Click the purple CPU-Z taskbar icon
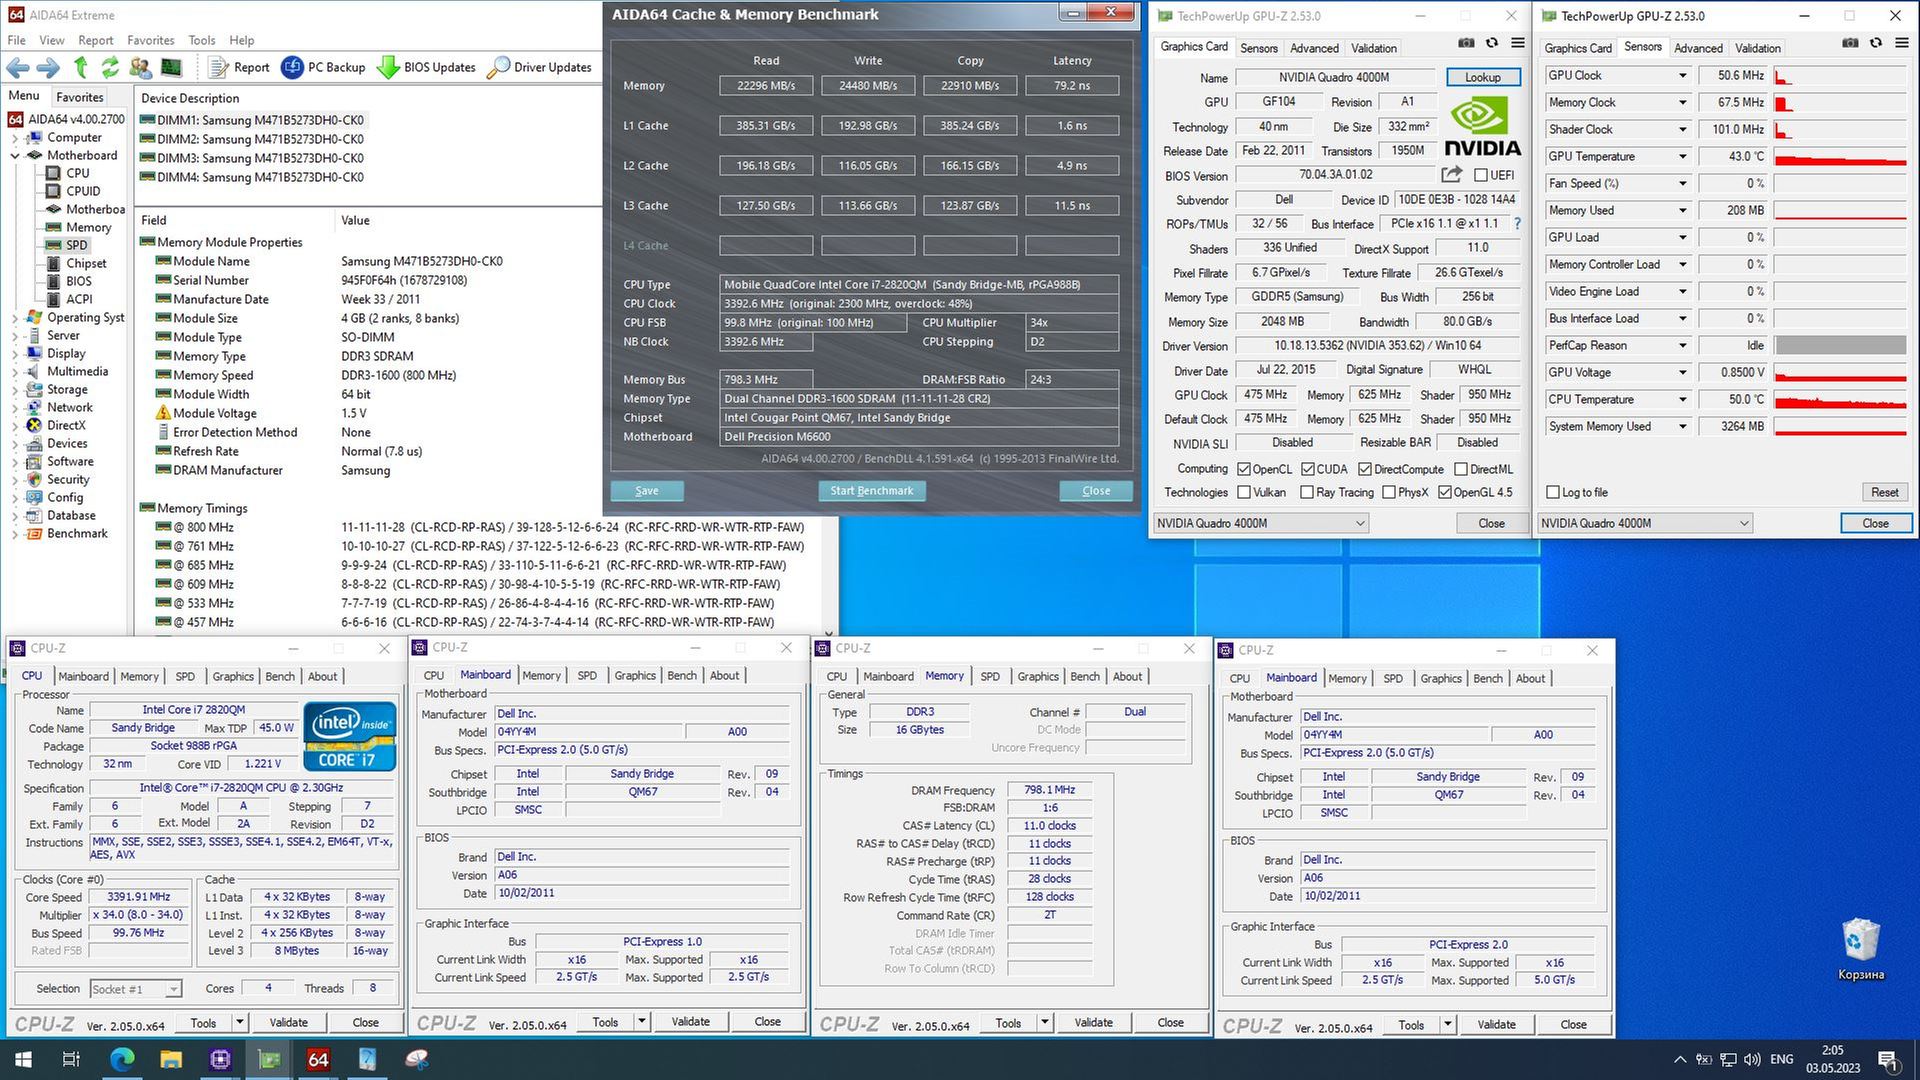 (220, 1059)
